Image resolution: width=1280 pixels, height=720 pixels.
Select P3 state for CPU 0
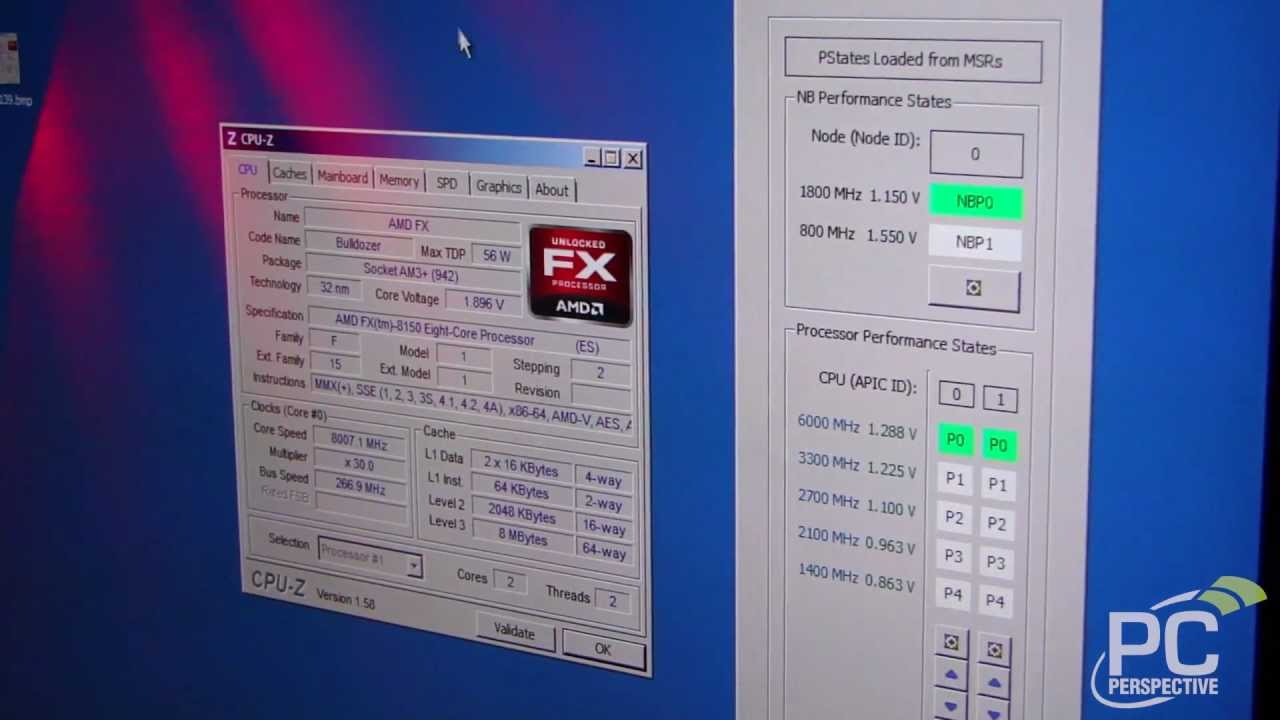point(953,556)
